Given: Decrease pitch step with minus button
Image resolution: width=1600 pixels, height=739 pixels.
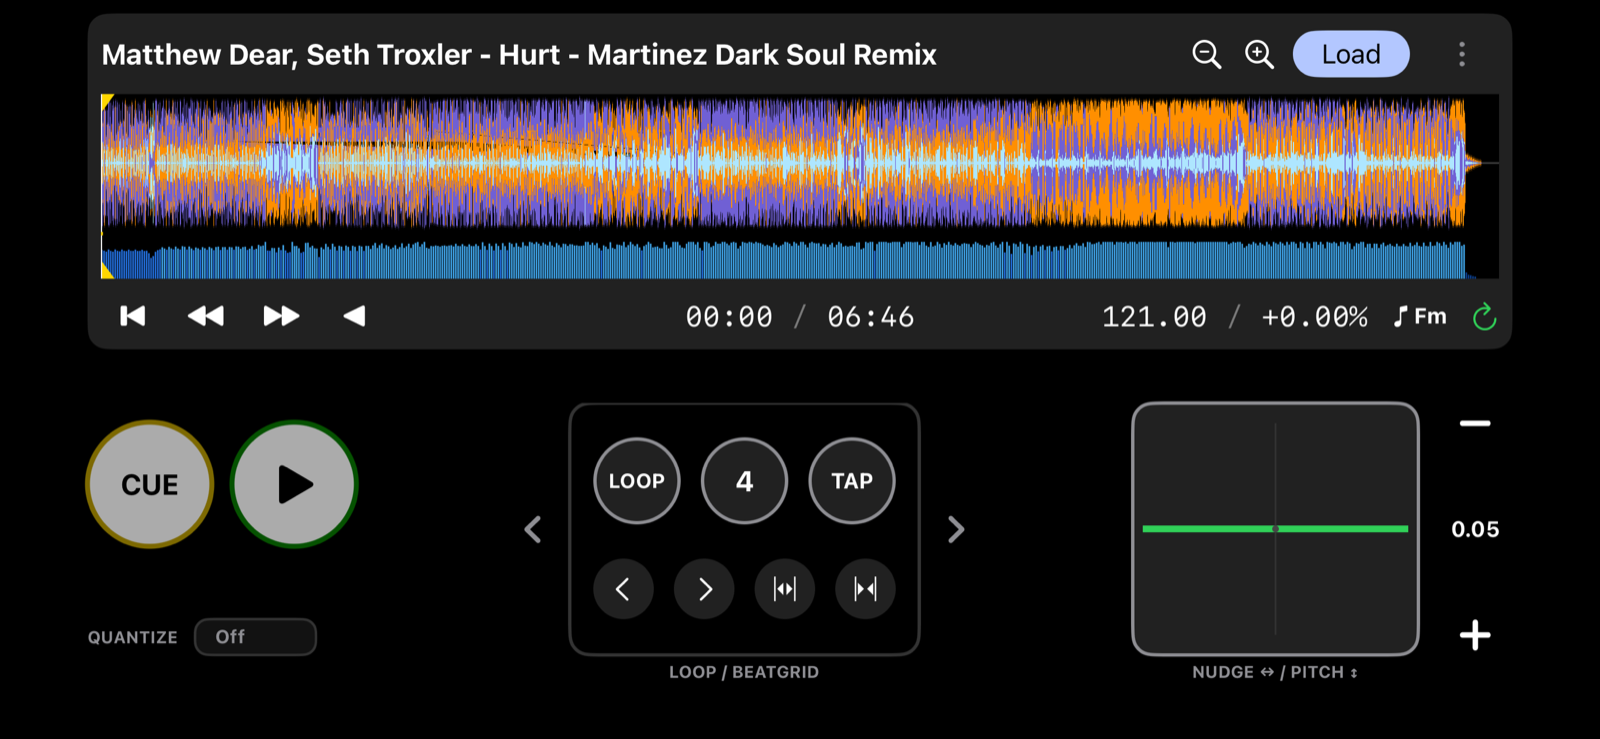Looking at the screenshot, I should click(1475, 423).
